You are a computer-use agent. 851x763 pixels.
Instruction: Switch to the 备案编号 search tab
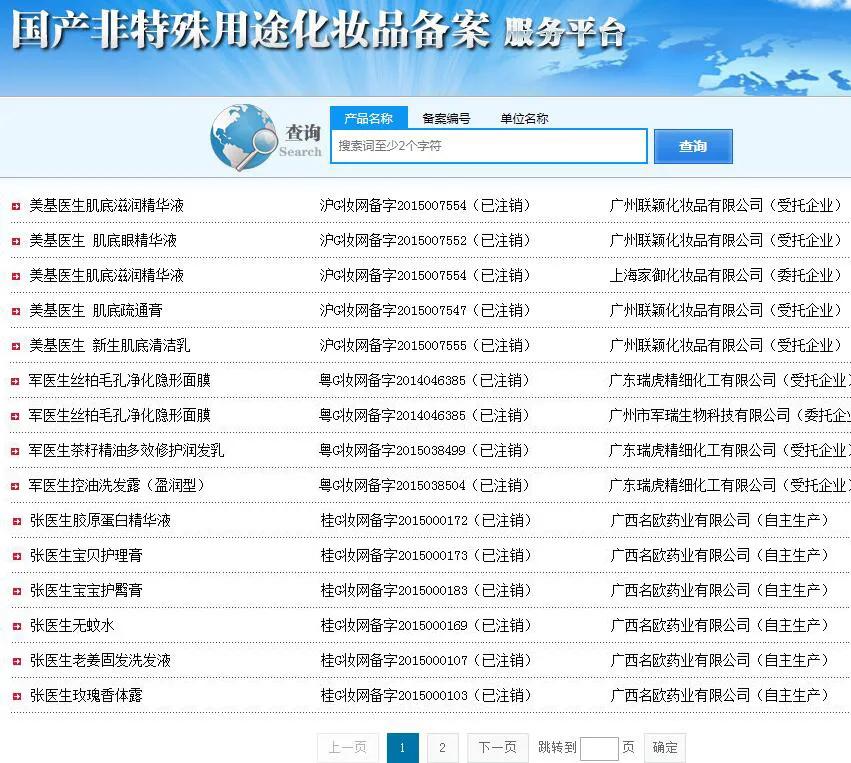coord(447,117)
